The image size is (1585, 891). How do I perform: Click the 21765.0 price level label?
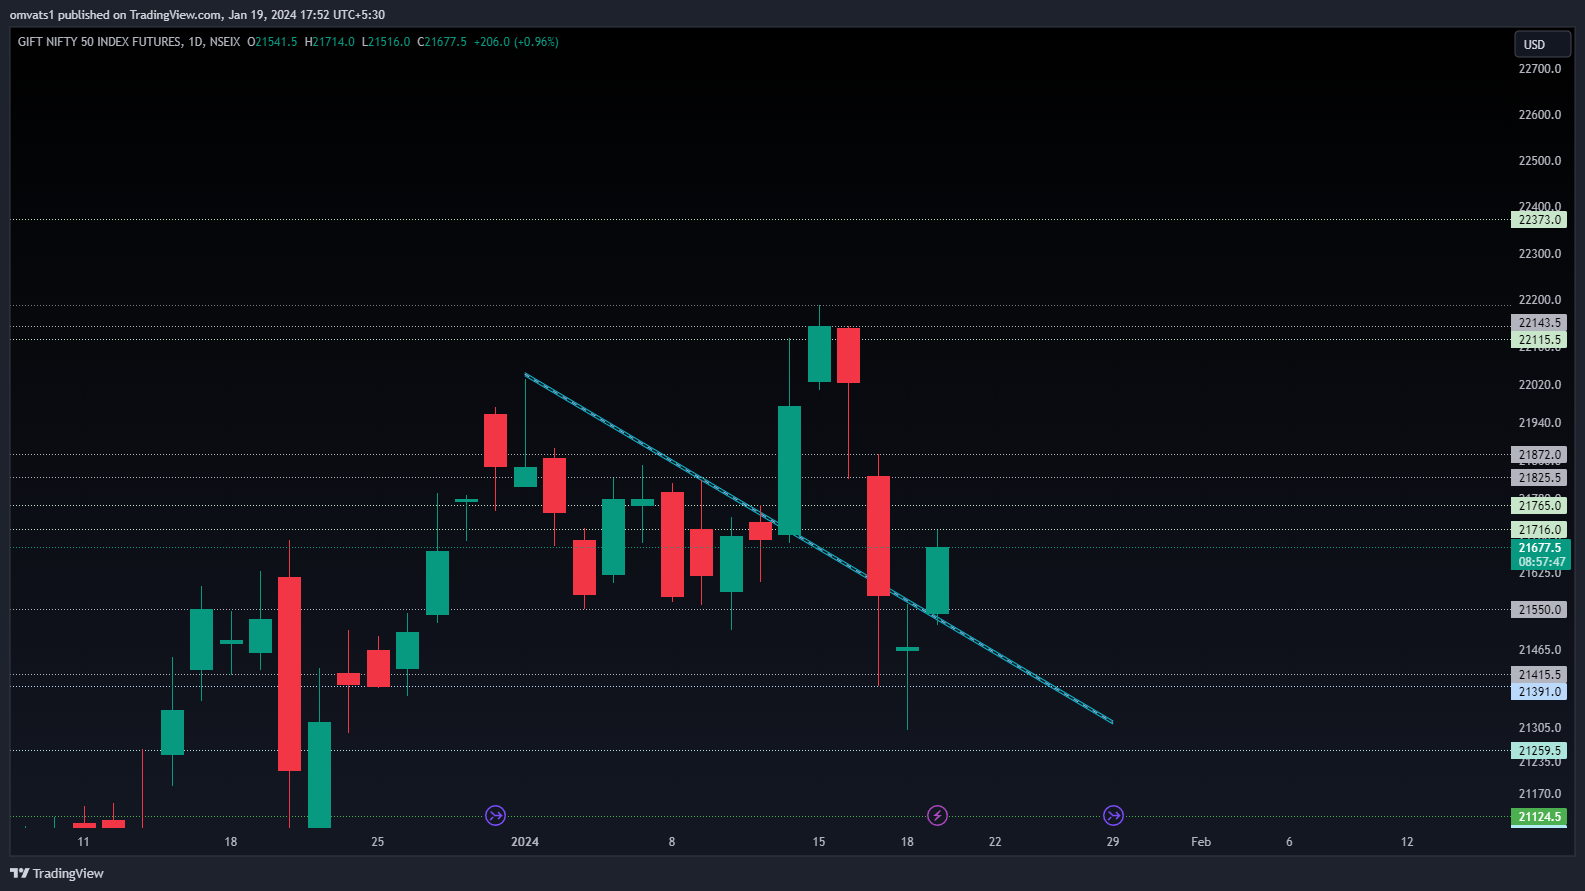(1539, 506)
